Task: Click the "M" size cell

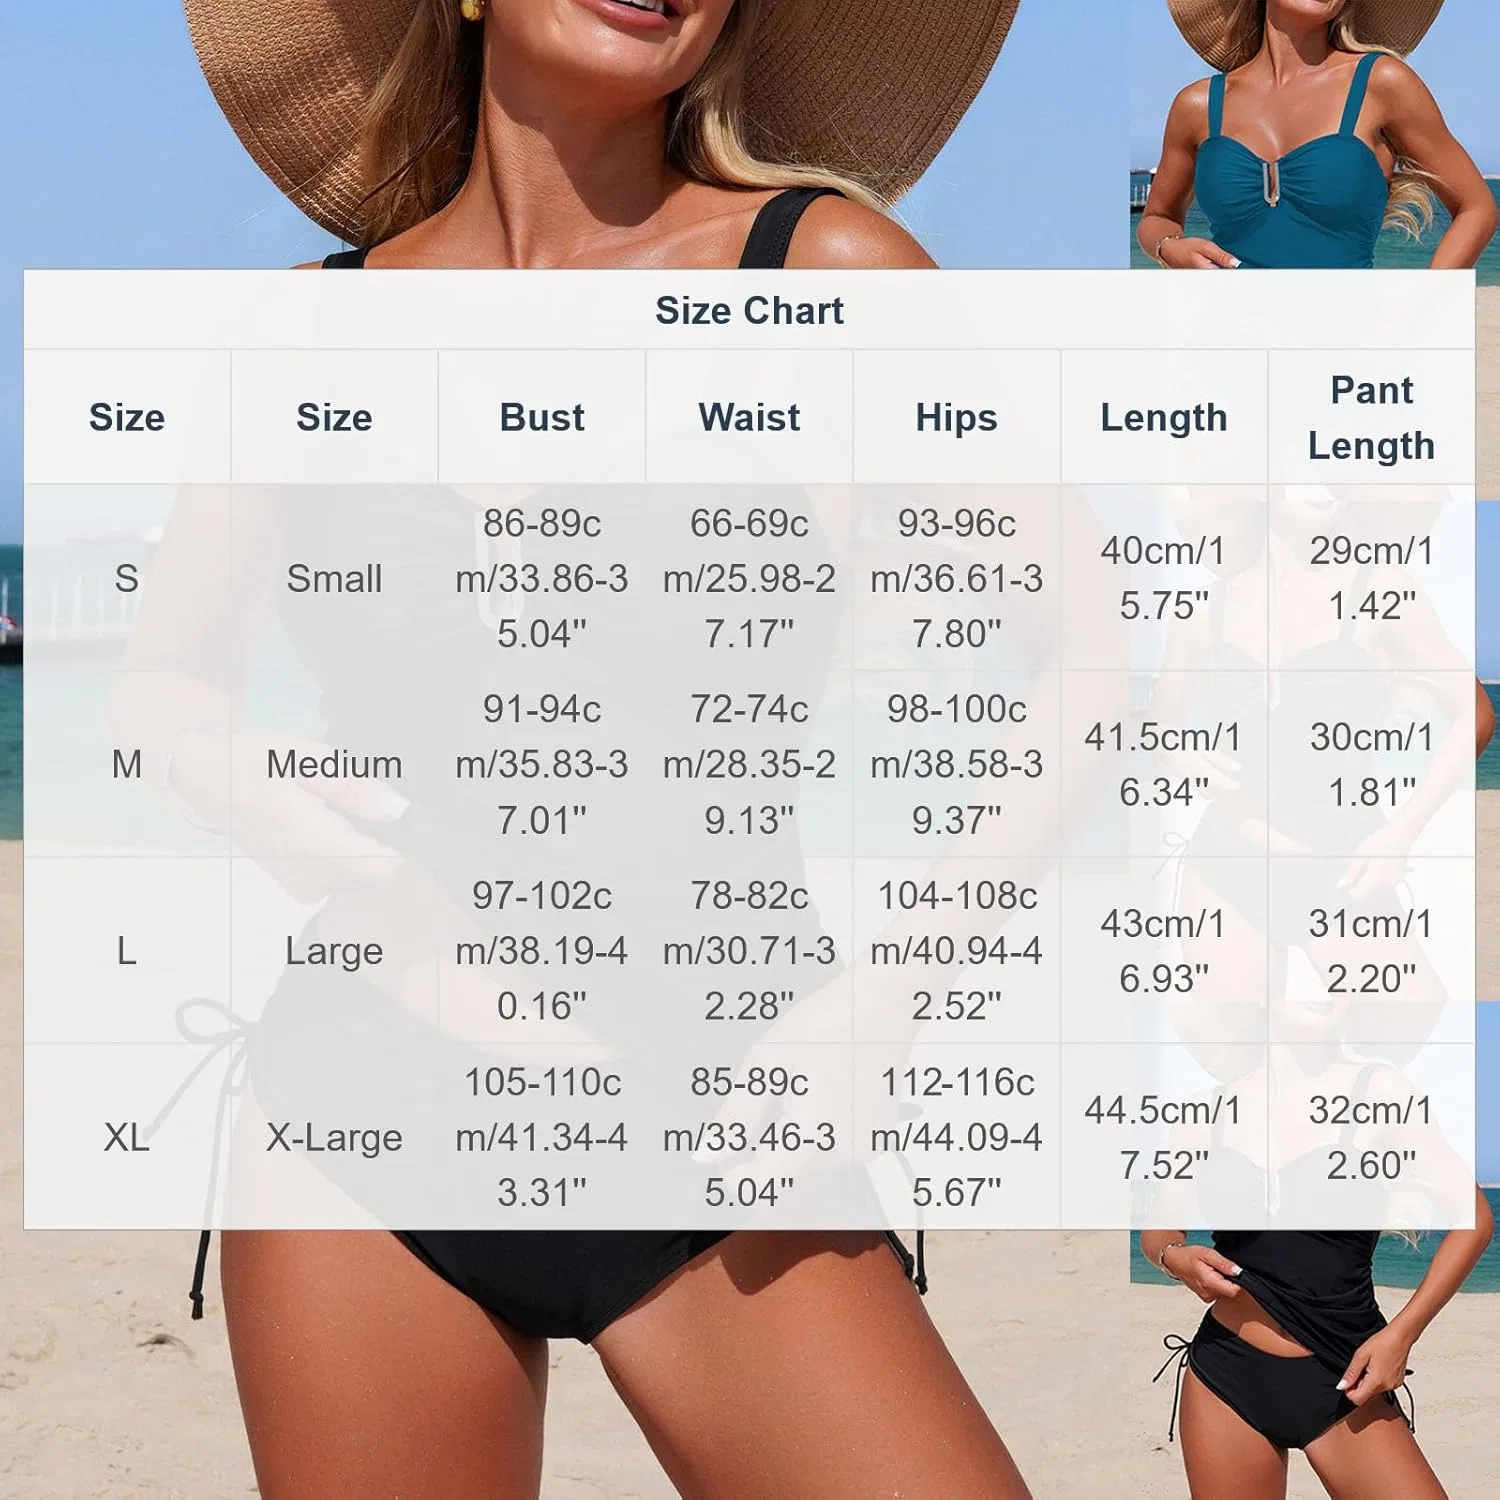Action: pyautogui.click(x=127, y=764)
